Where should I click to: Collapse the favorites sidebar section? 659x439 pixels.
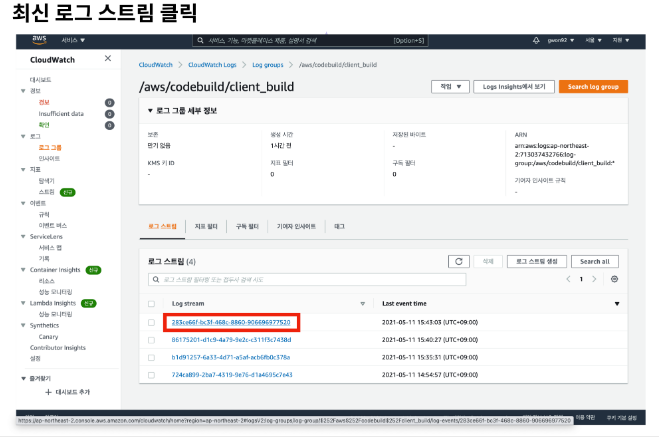coord(23,379)
